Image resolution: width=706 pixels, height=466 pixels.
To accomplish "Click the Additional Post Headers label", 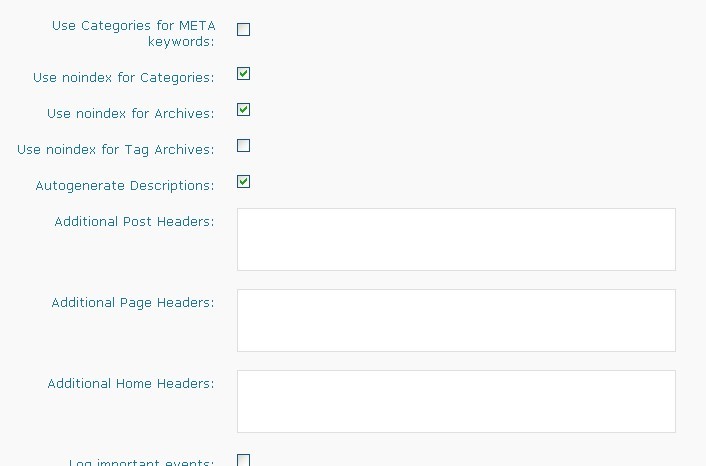I will pos(134,222).
